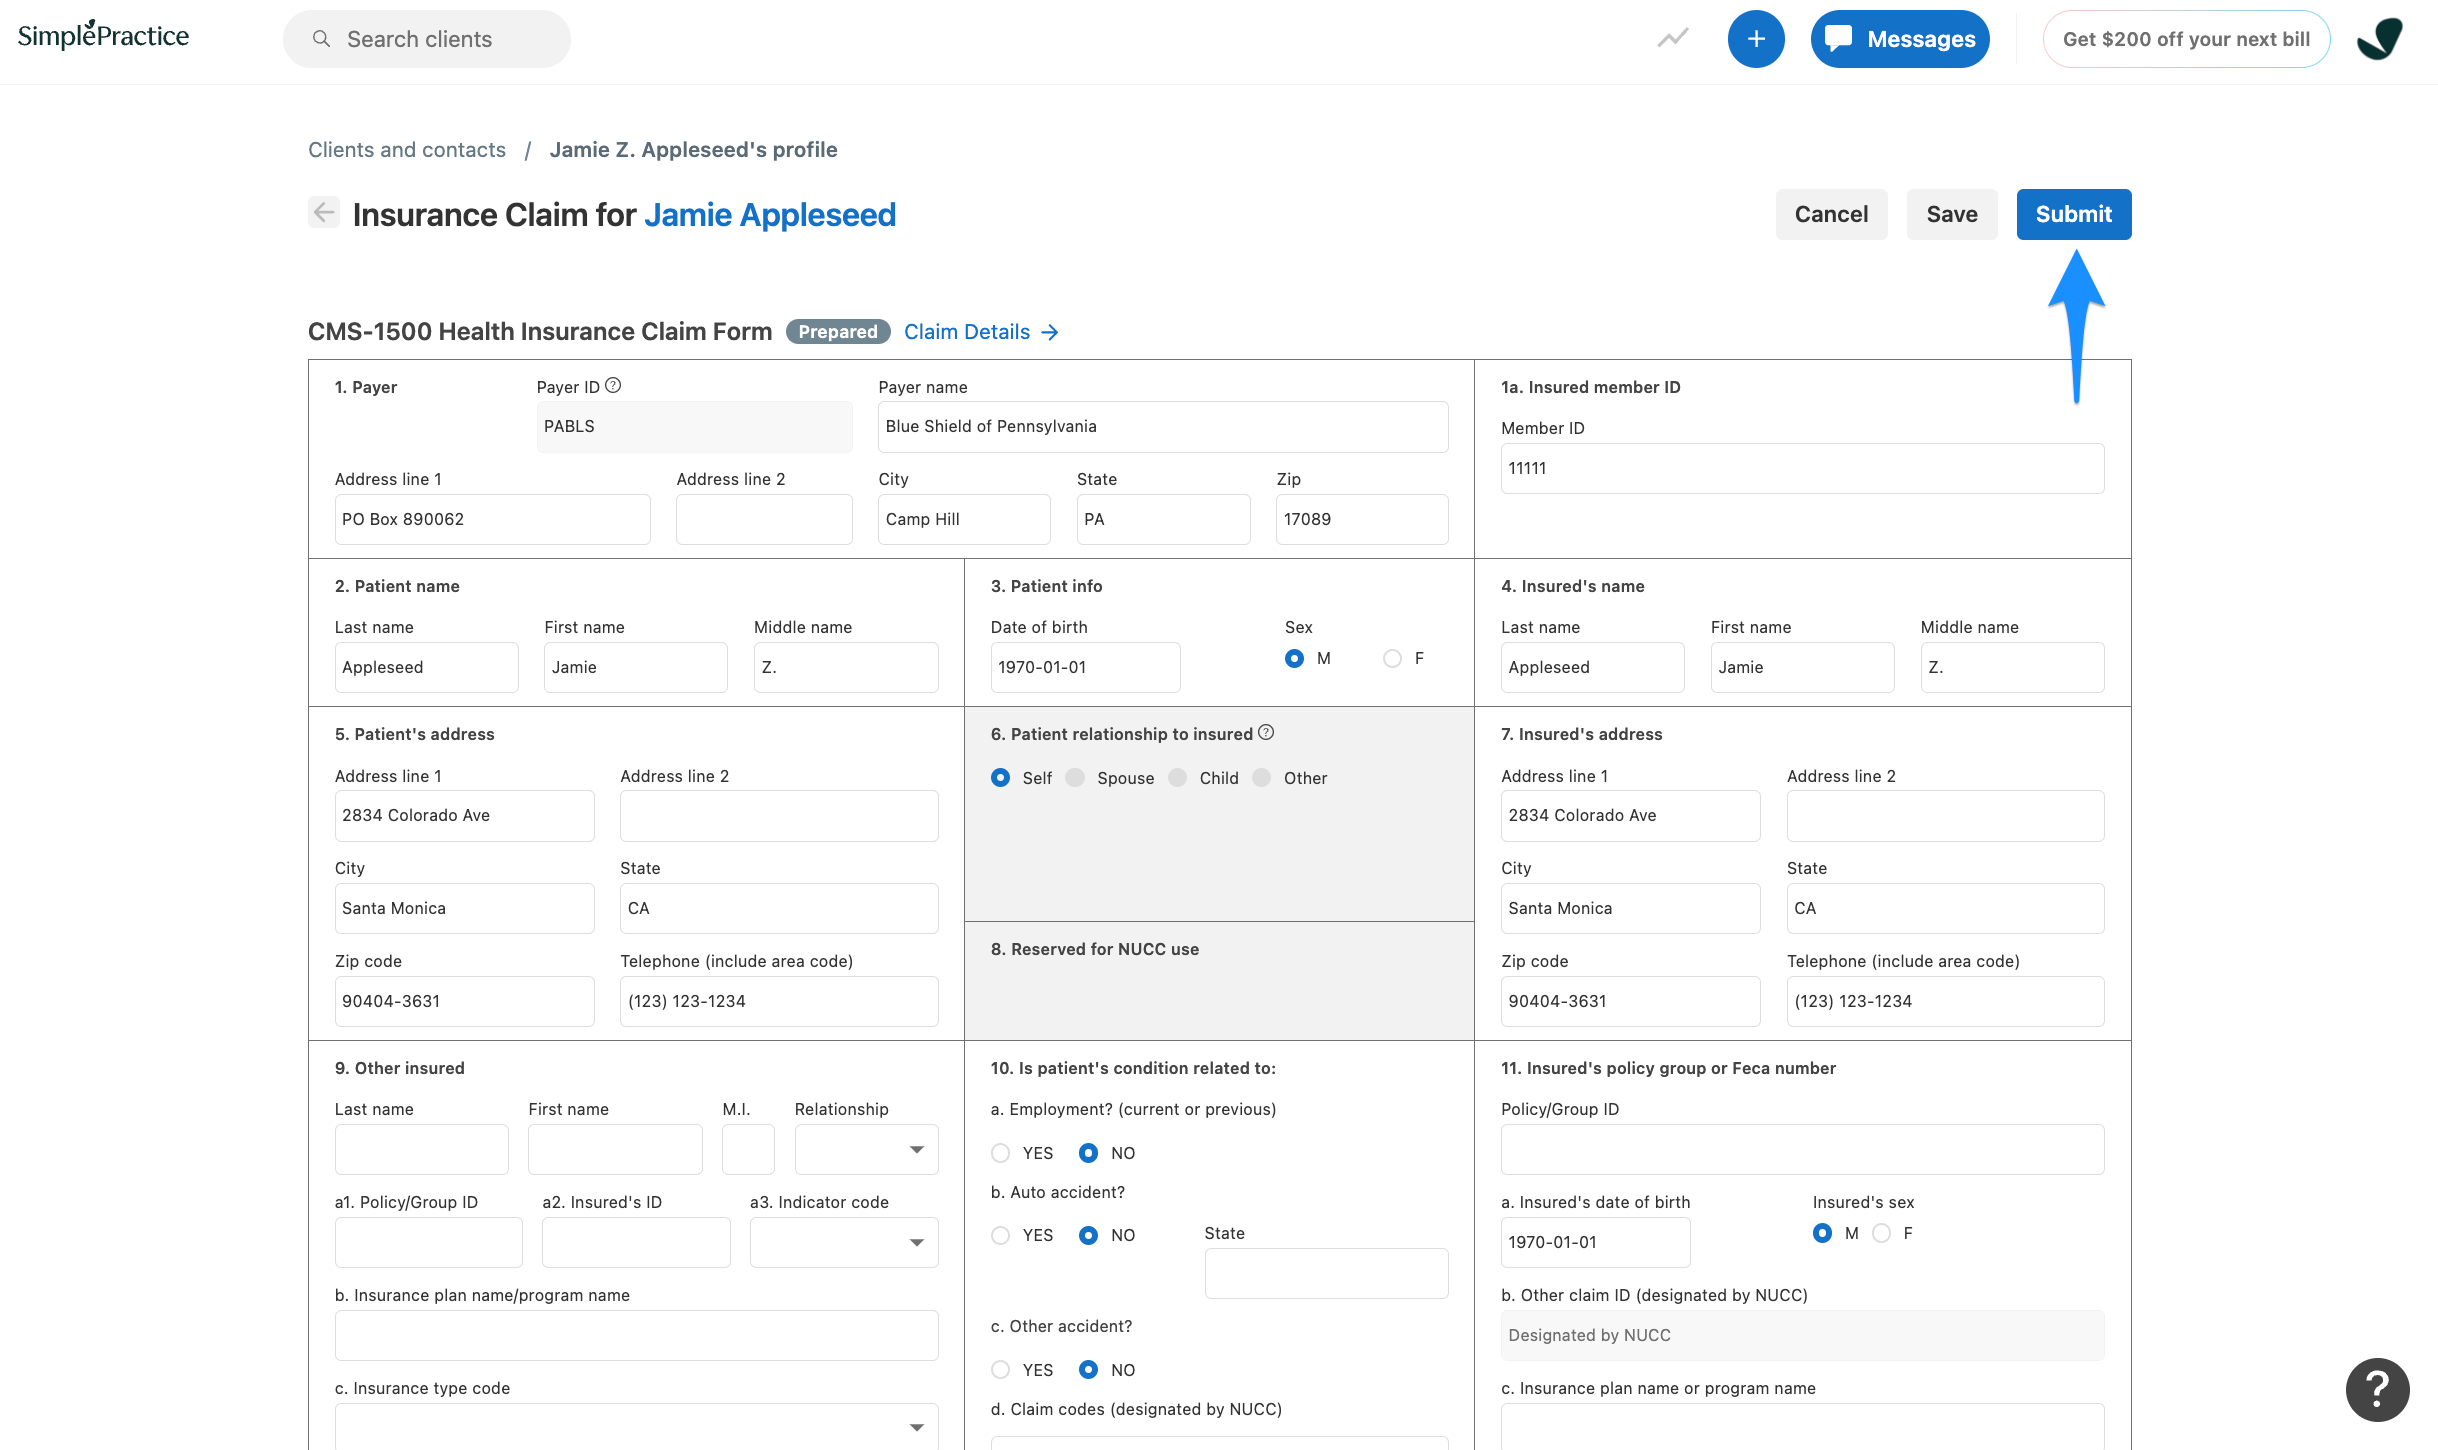2438x1450 pixels.
Task: Open the Other insured Relationship dropdown
Action: coord(866,1149)
